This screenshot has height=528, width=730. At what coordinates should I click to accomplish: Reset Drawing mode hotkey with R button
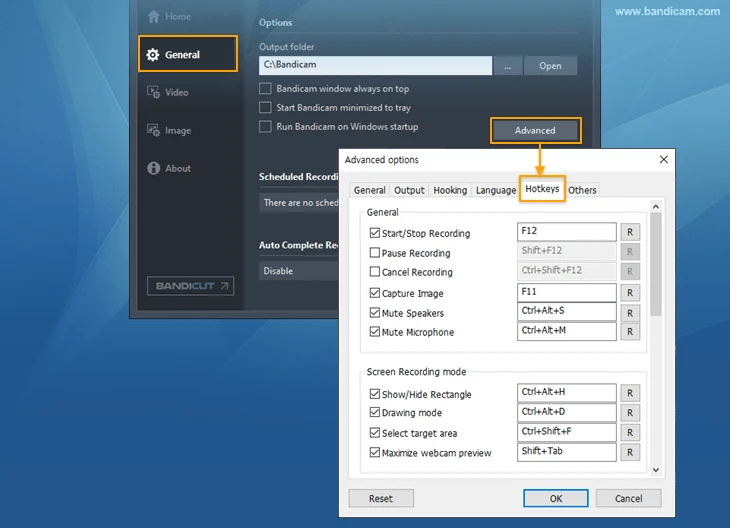[x=630, y=413]
